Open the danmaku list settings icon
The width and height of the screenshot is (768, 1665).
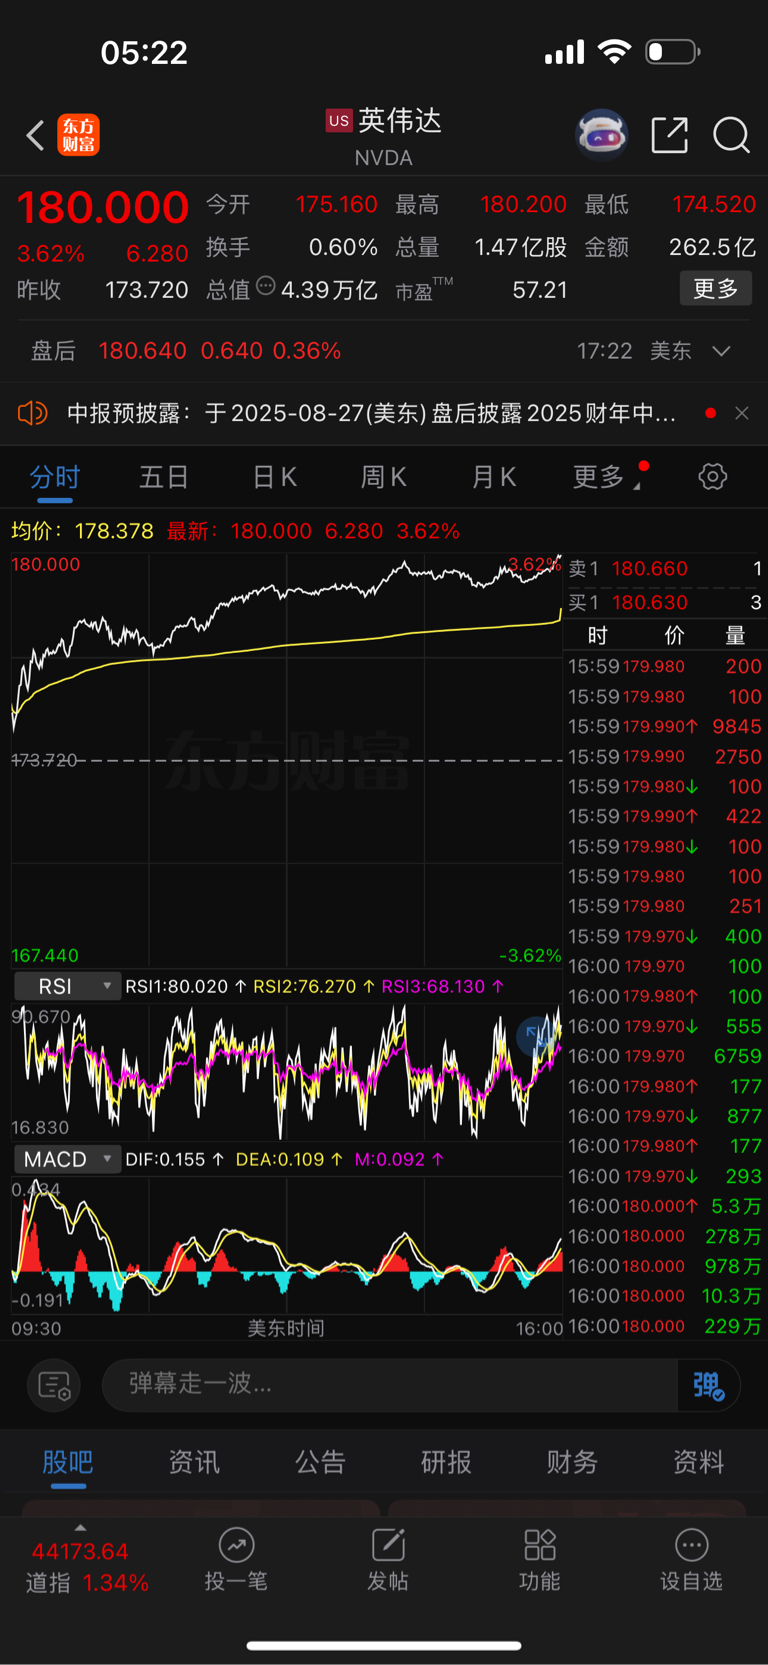click(54, 1385)
